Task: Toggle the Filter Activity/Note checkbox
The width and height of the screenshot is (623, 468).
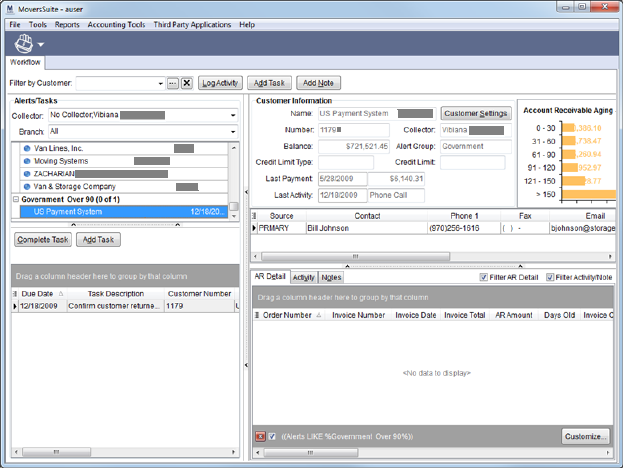Action: pyautogui.click(x=550, y=277)
